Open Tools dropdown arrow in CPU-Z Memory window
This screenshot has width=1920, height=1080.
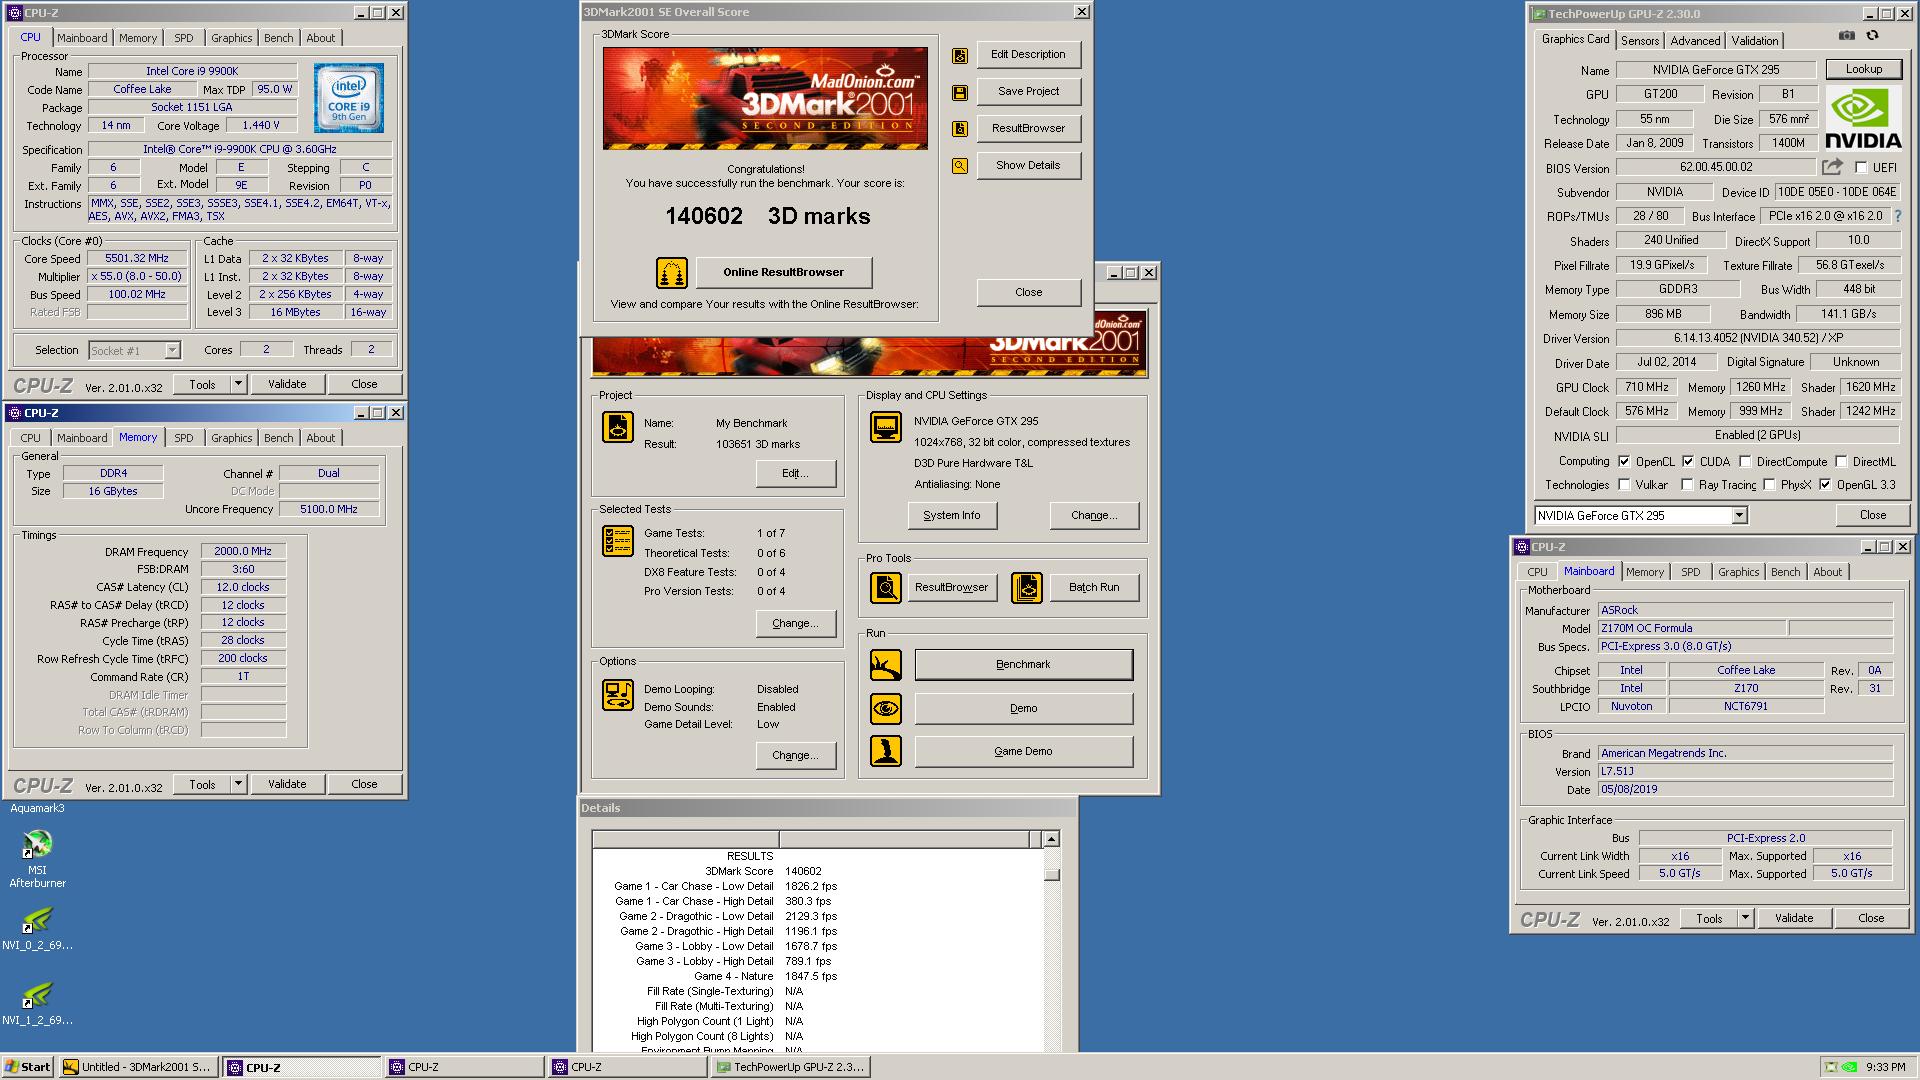pyautogui.click(x=238, y=784)
